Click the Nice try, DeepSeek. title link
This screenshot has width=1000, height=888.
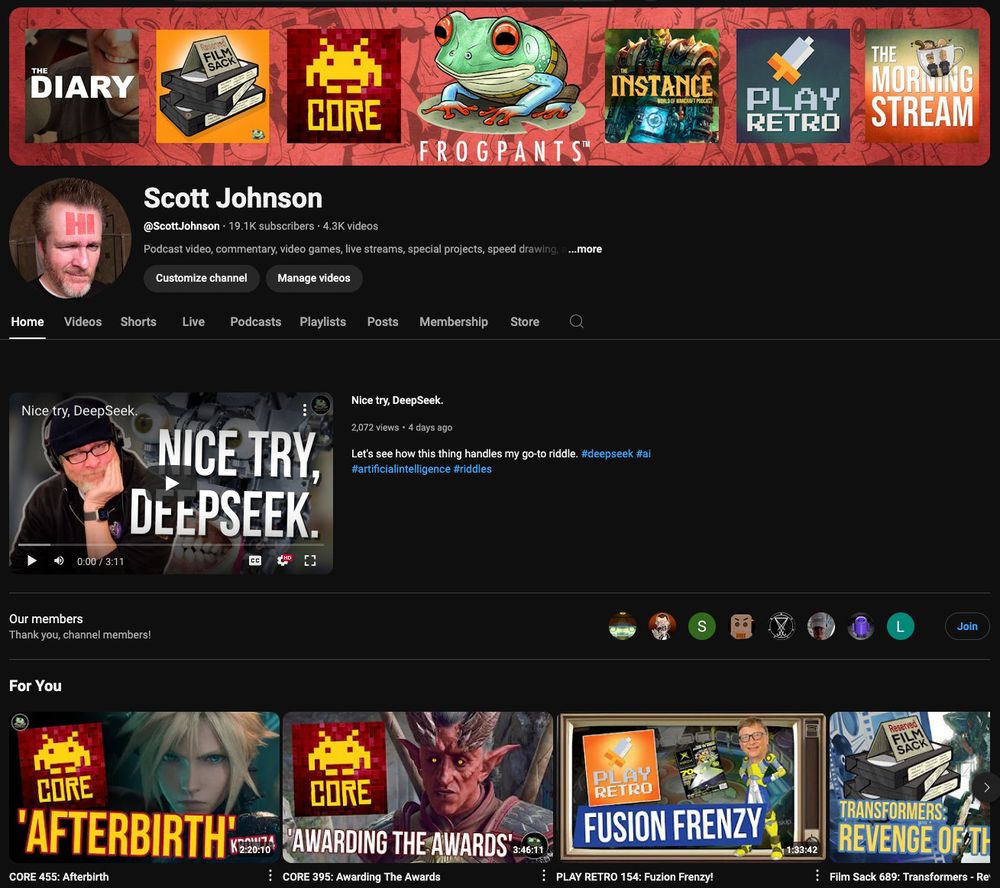(397, 400)
